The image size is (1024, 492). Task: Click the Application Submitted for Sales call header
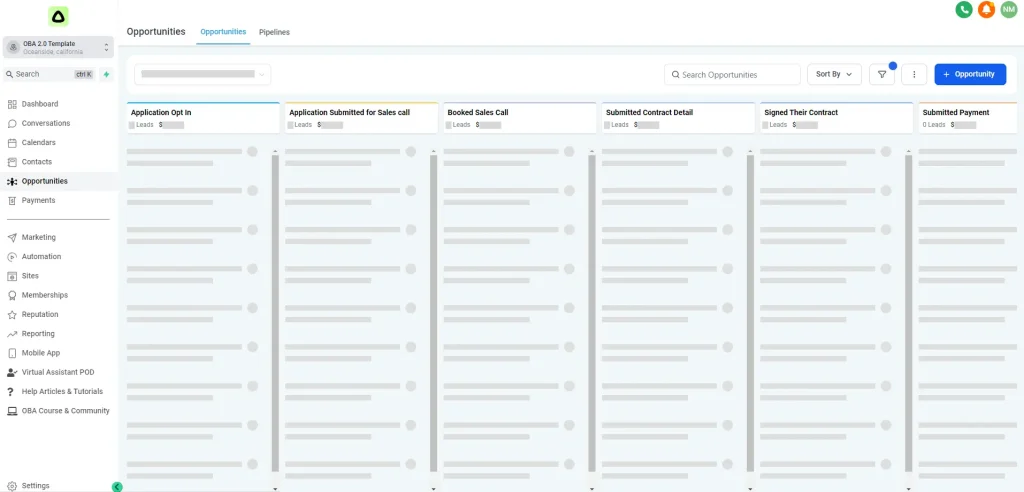click(362, 118)
